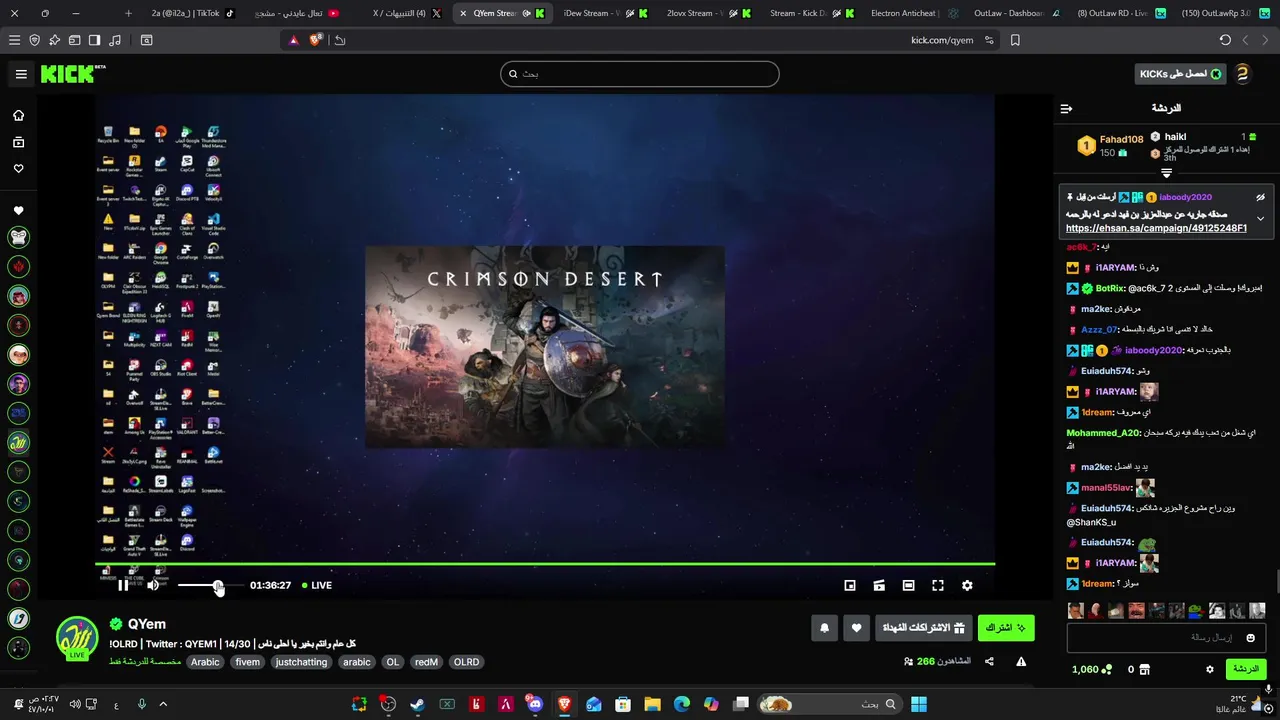Open the clip creation icon in player
This screenshot has height=720, width=1280.
[x=879, y=586]
